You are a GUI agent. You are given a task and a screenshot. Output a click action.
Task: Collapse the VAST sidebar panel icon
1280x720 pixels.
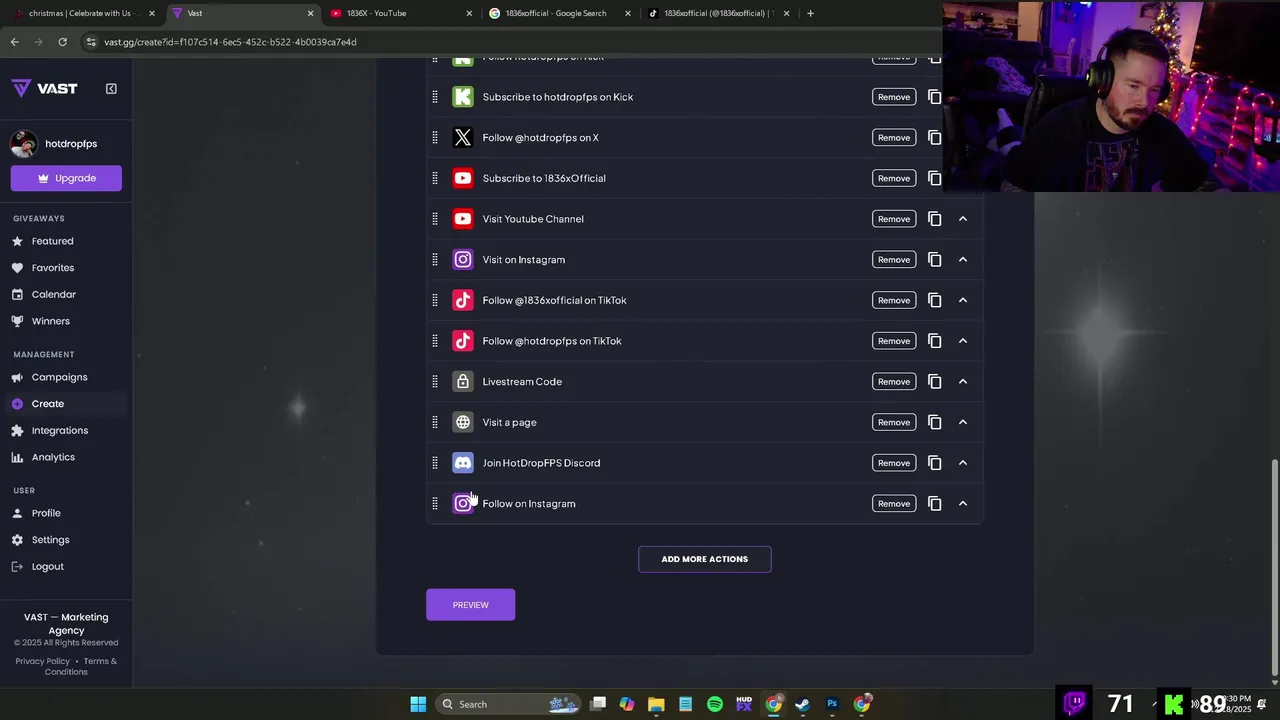pyautogui.click(x=111, y=88)
